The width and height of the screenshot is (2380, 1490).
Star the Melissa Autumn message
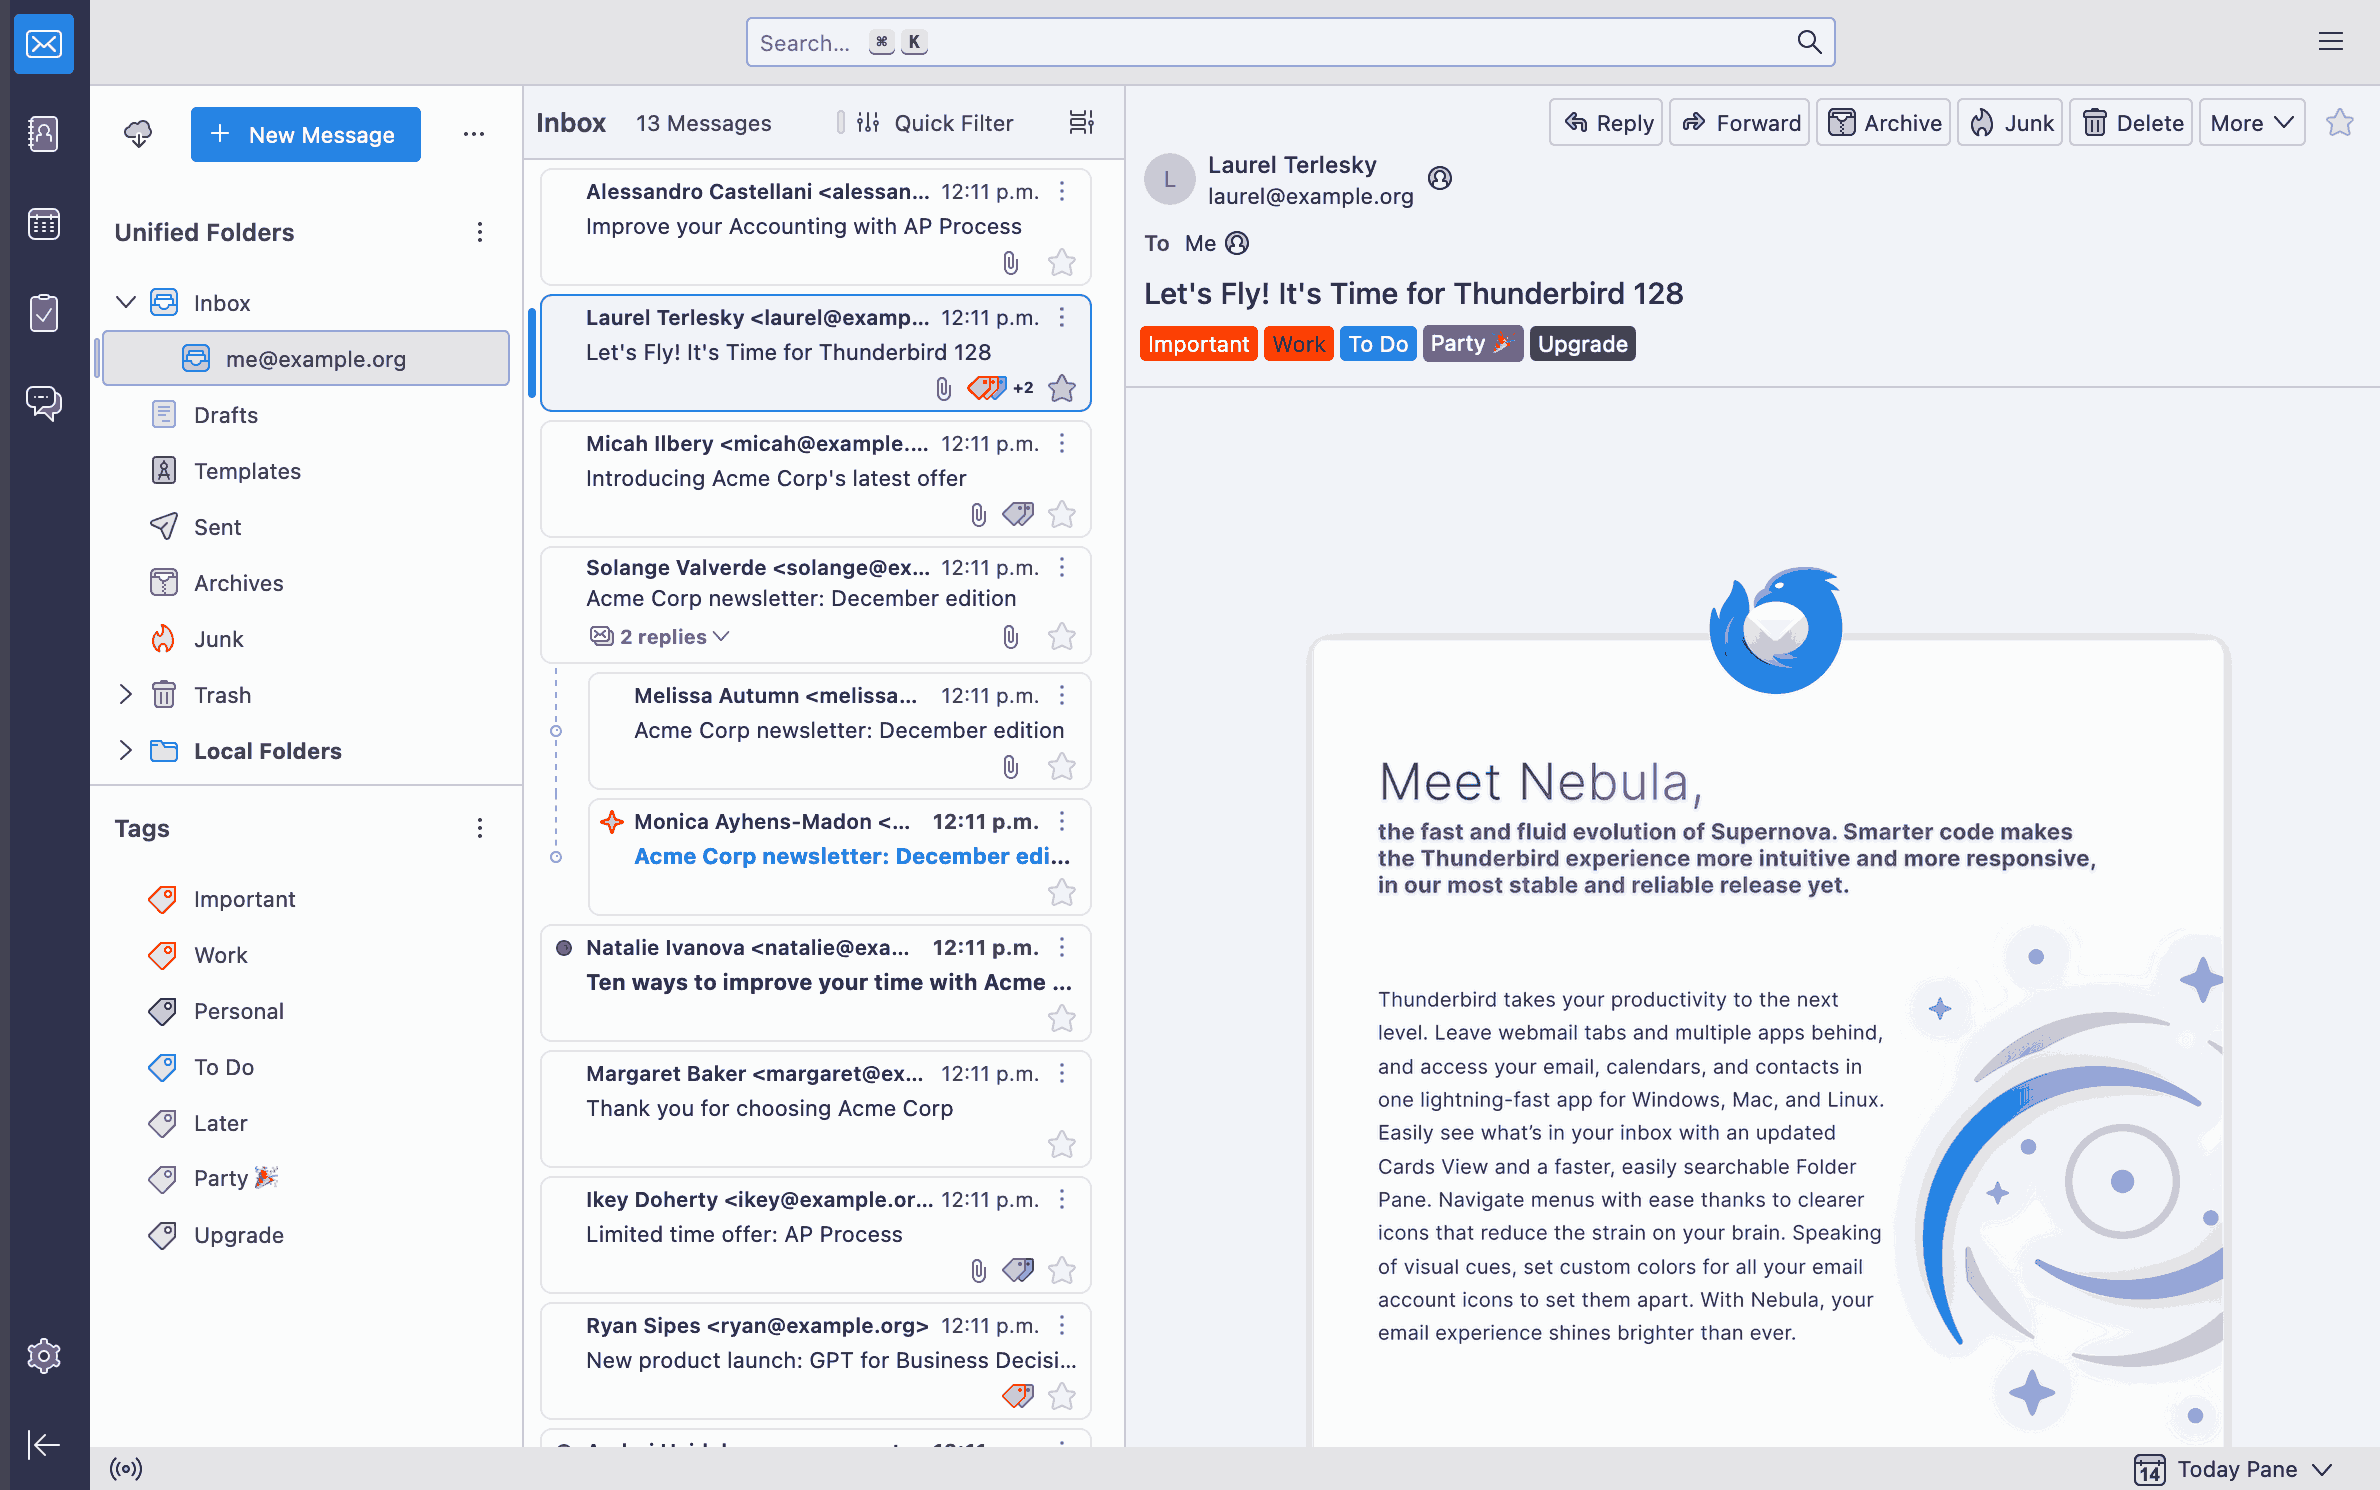pyautogui.click(x=1062, y=767)
